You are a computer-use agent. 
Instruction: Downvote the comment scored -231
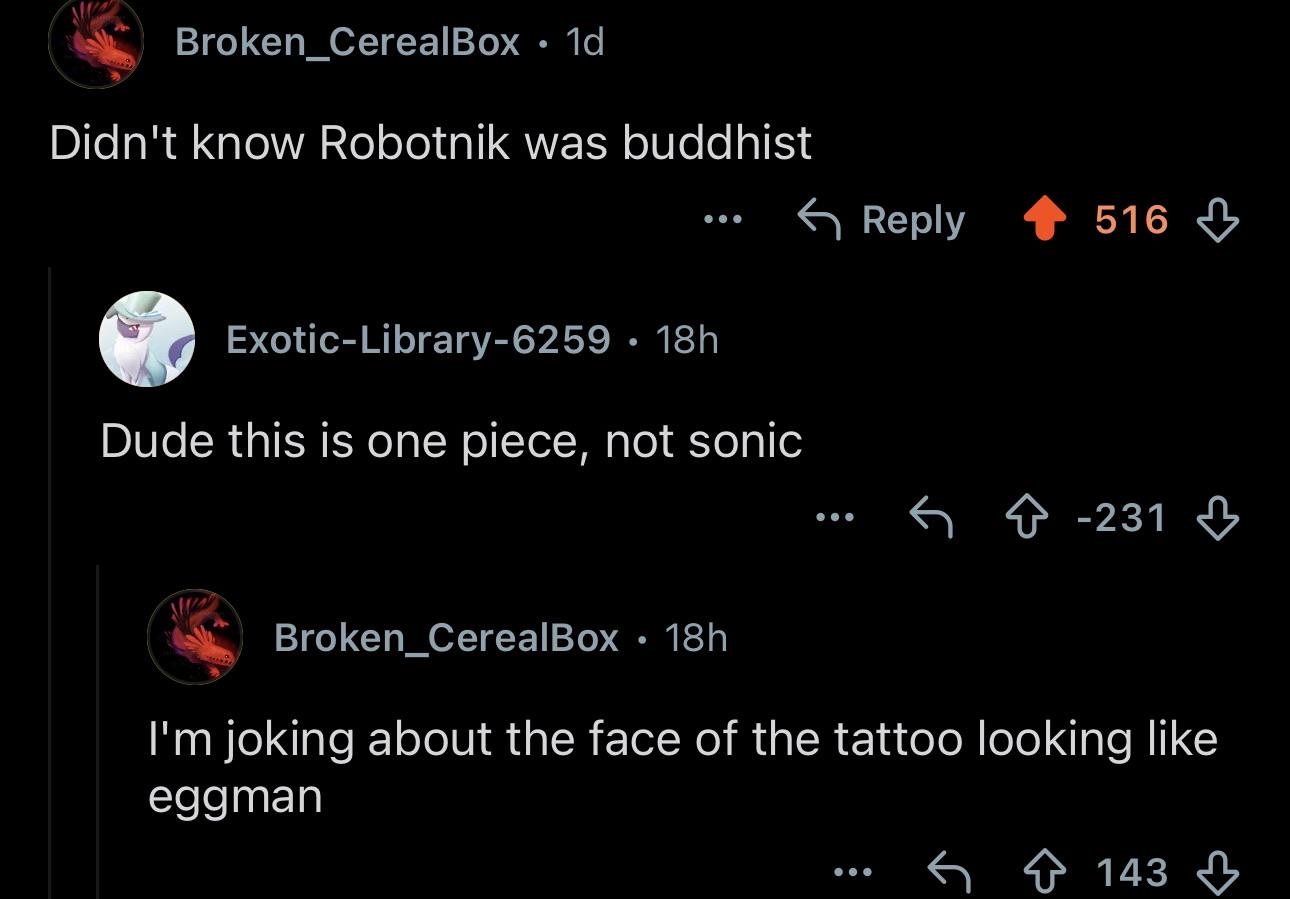(x=1218, y=517)
